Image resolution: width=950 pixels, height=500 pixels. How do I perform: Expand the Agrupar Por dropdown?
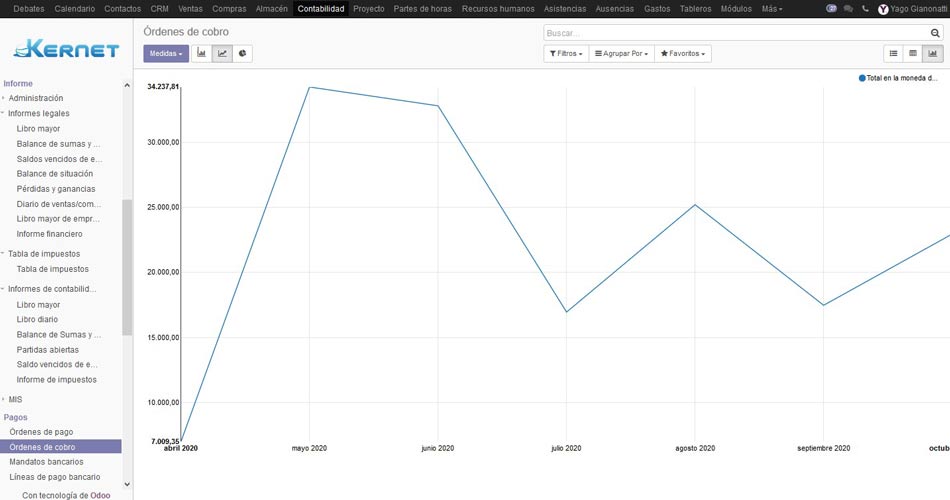pyautogui.click(x=621, y=53)
